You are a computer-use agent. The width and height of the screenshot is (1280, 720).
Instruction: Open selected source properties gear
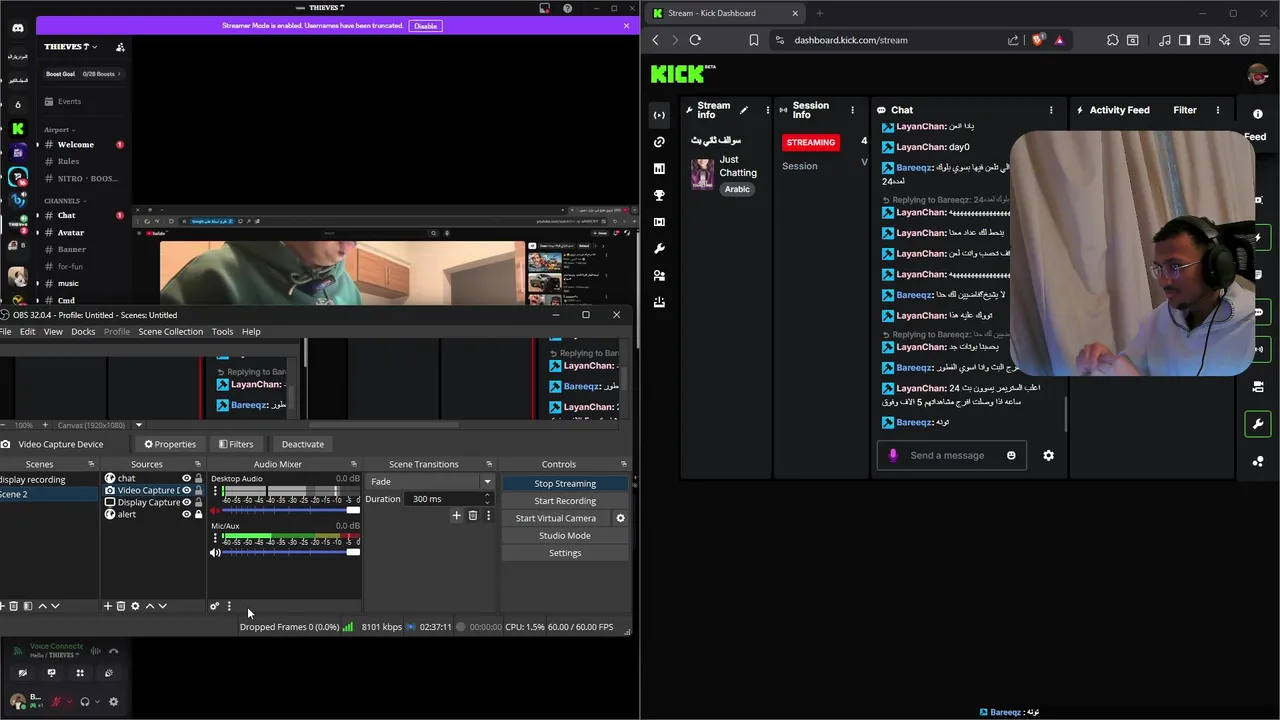tap(135, 606)
